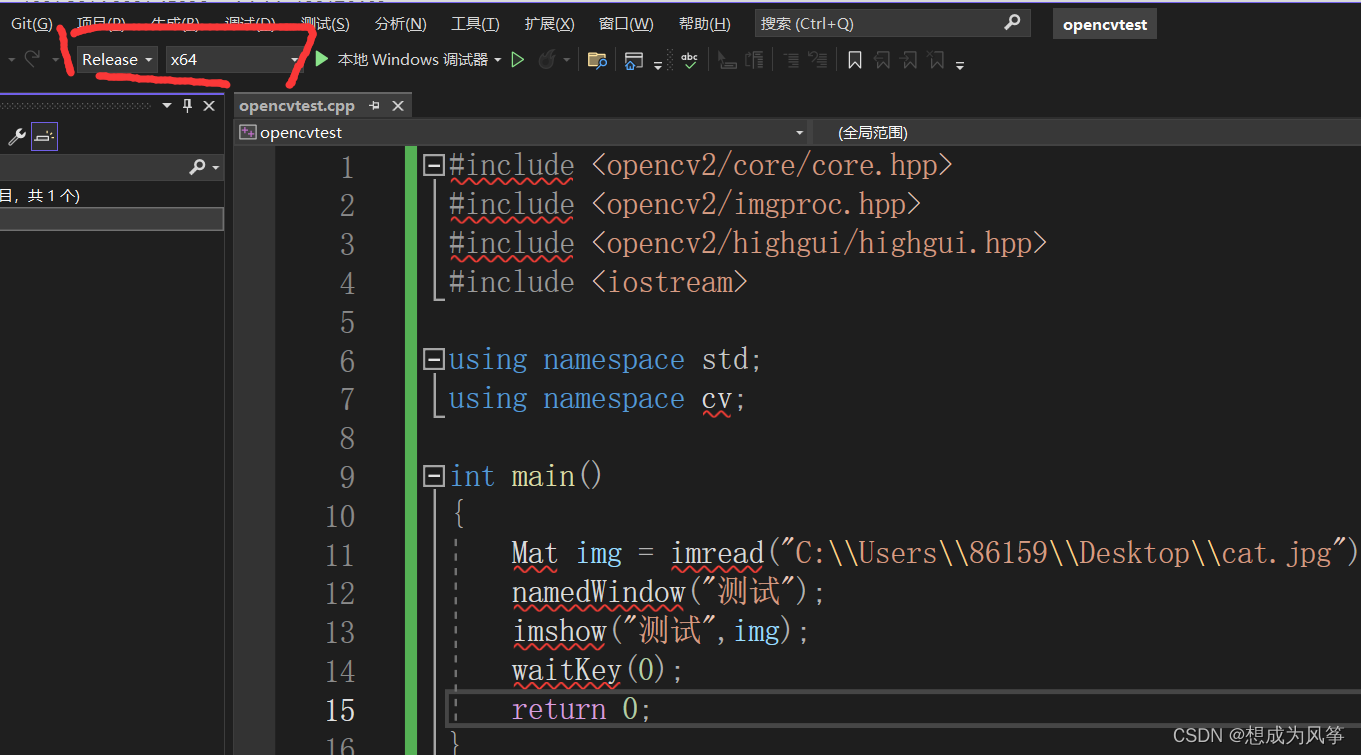Close the left side panel
The image size is (1361, 755).
point(209,105)
